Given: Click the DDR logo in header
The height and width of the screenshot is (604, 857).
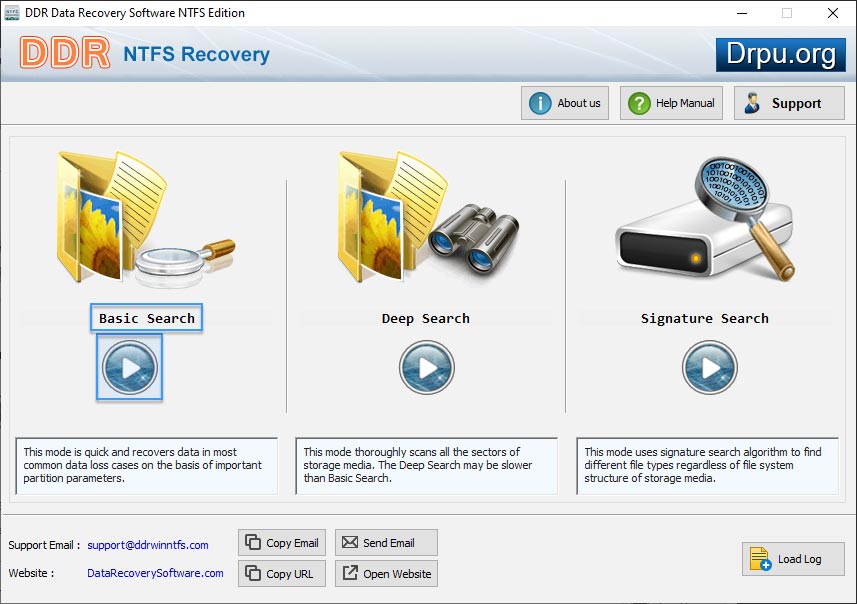Looking at the screenshot, I should 65,53.
